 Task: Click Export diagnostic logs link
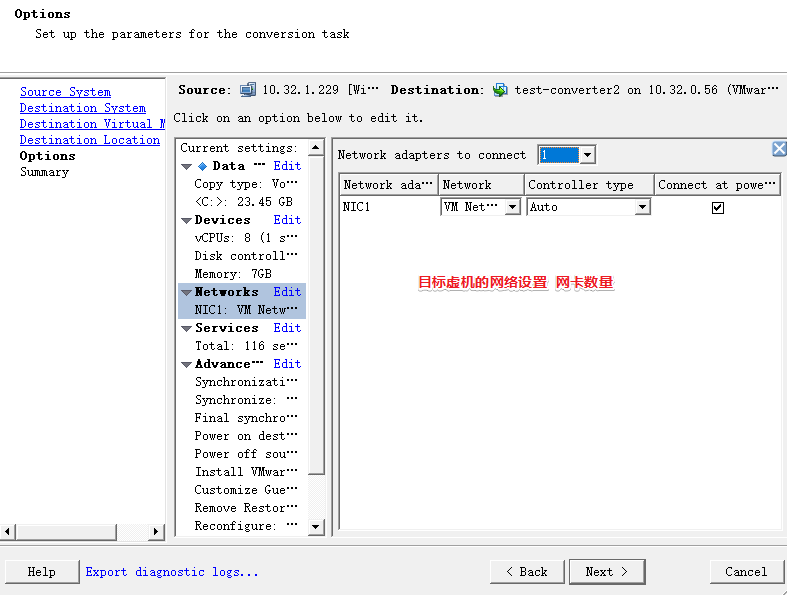click(x=172, y=572)
